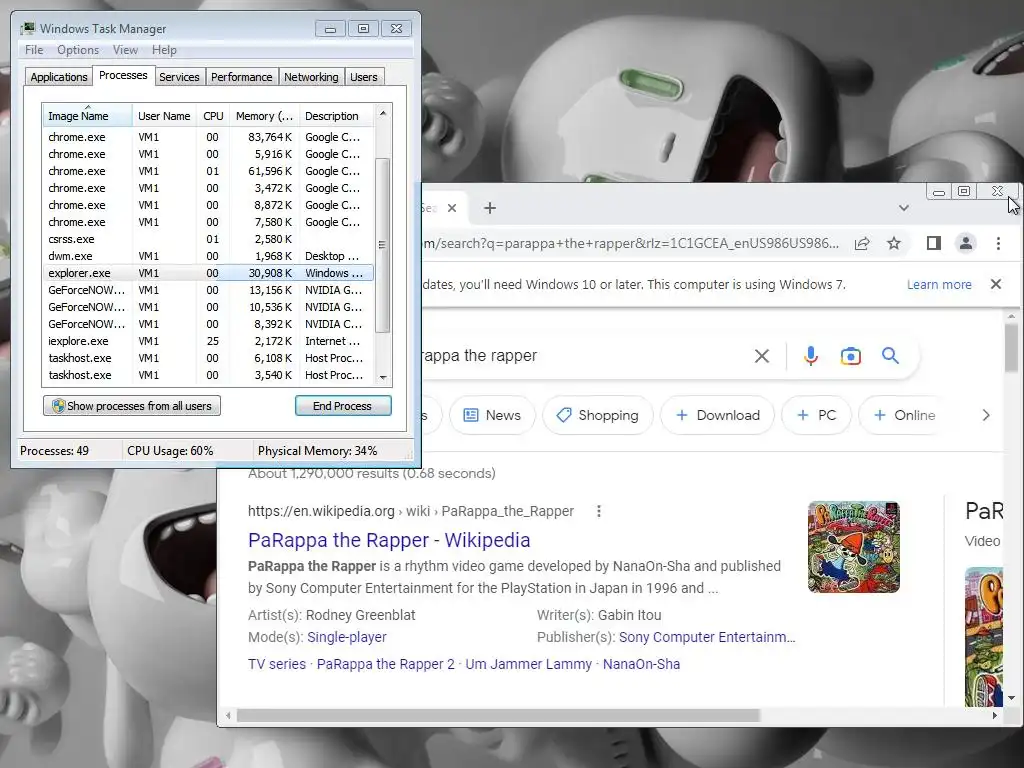Click the Chrome address bar URL
The width and height of the screenshot is (1024, 768).
coord(631,244)
